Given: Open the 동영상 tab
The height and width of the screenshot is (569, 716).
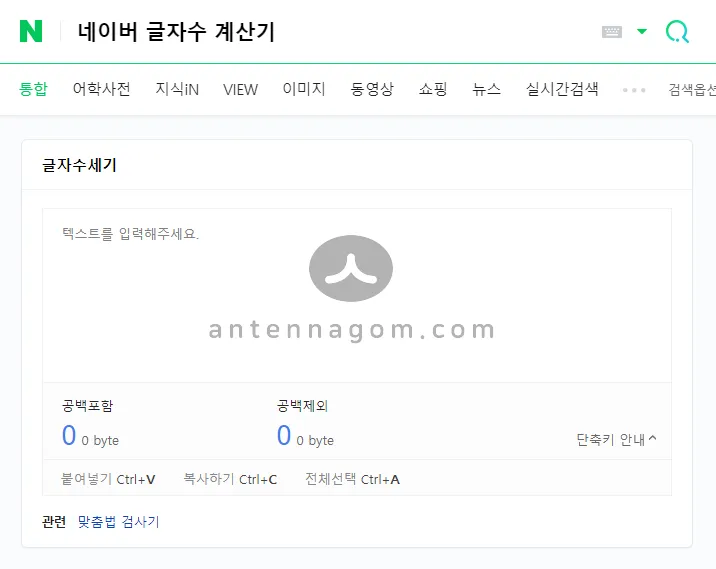Looking at the screenshot, I should pos(372,89).
